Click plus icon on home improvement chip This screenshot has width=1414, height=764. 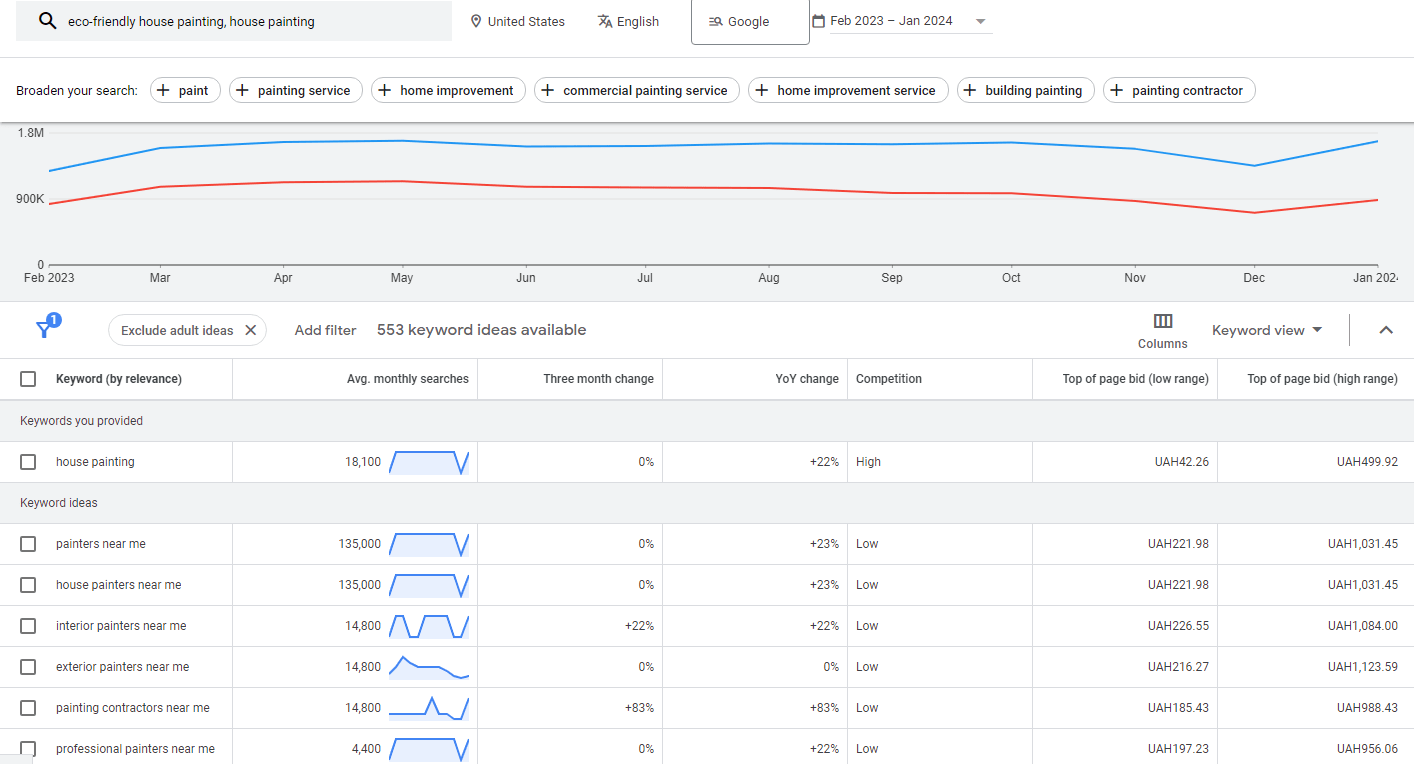[x=384, y=90]
